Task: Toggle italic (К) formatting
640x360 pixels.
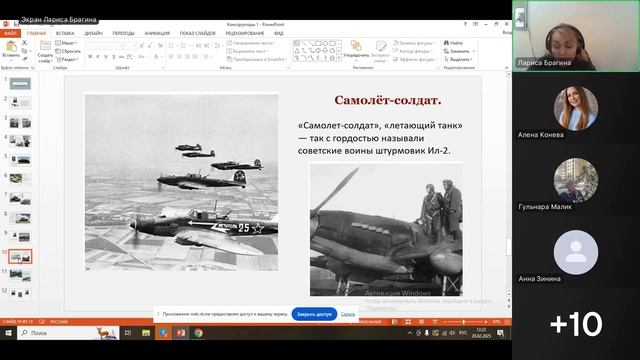Action: (x=98, y=57)
